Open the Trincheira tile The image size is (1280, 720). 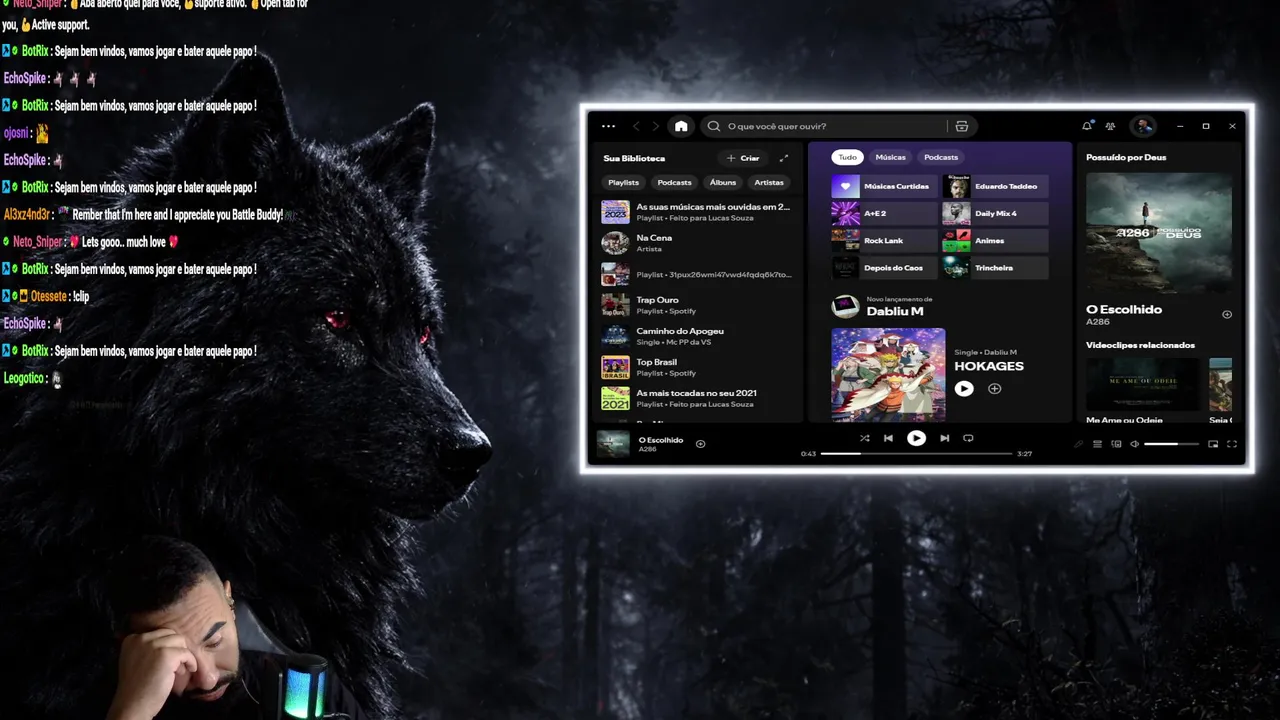pos(995,267)
